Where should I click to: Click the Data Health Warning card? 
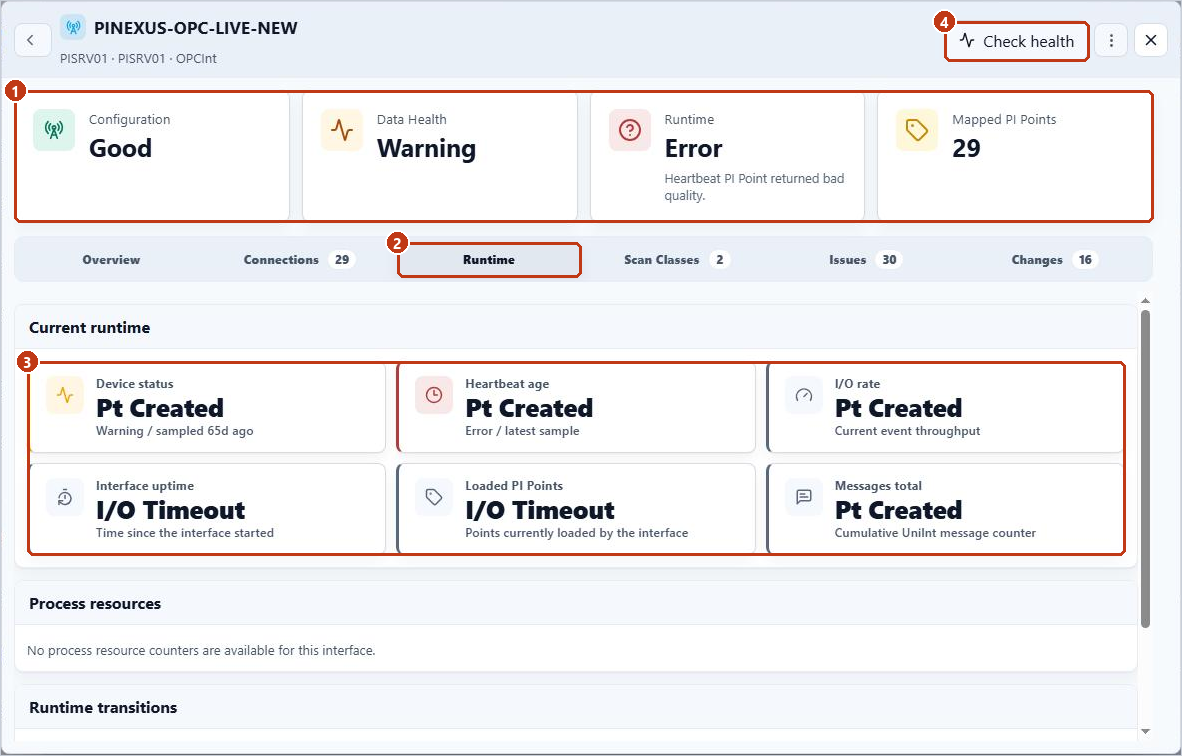(439, 156)
